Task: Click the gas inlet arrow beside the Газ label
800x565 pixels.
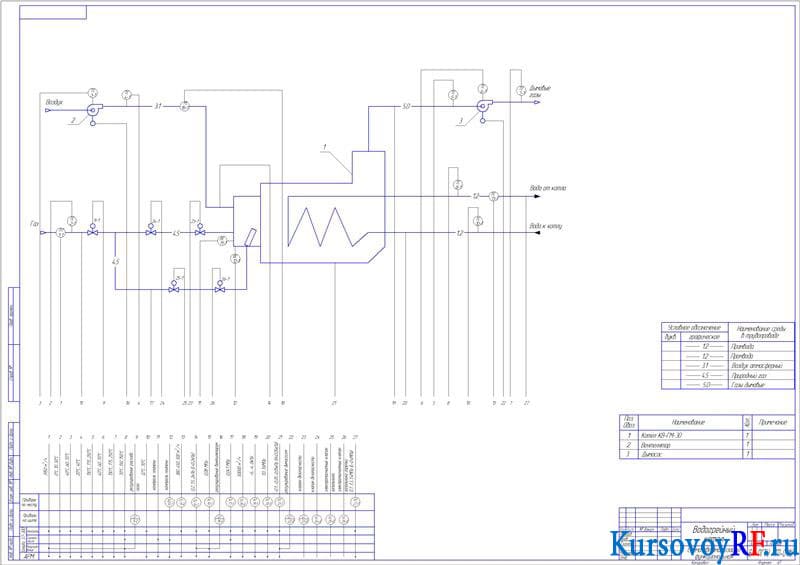Action: tap(43, 233)
